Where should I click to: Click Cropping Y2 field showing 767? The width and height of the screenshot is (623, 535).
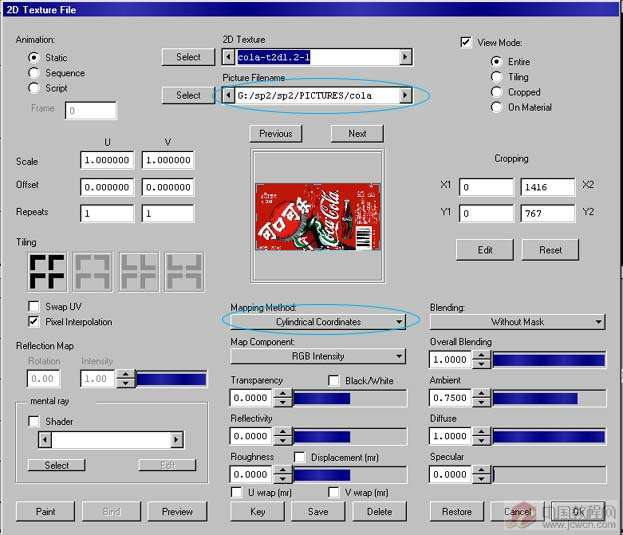tap(548, 214)
